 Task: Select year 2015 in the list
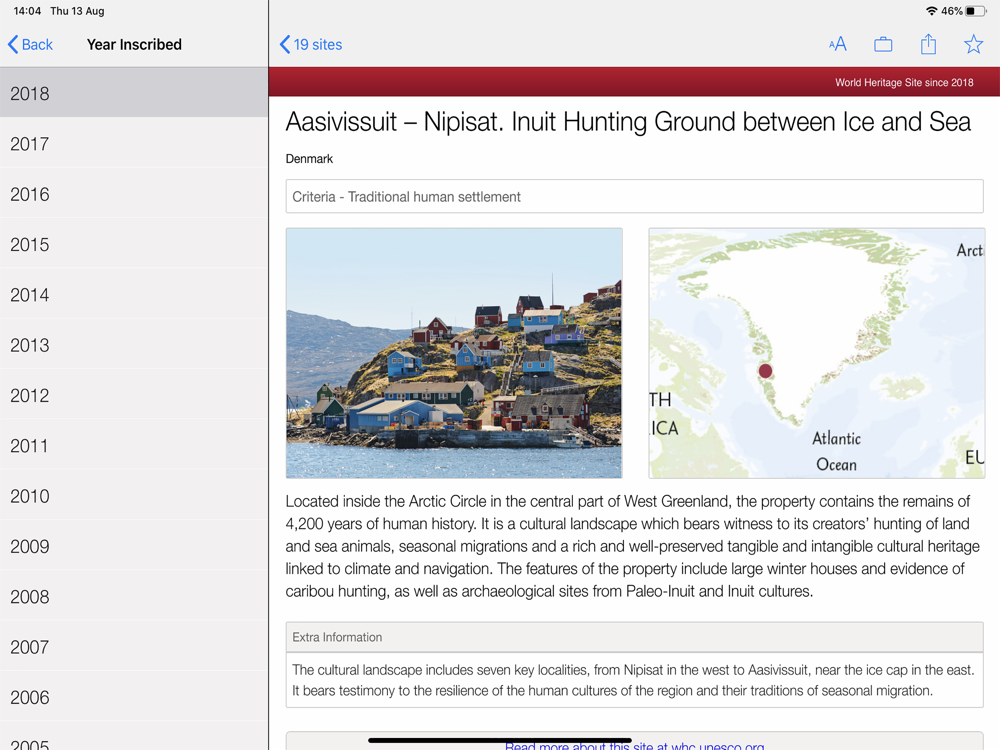tap(134, 244)
